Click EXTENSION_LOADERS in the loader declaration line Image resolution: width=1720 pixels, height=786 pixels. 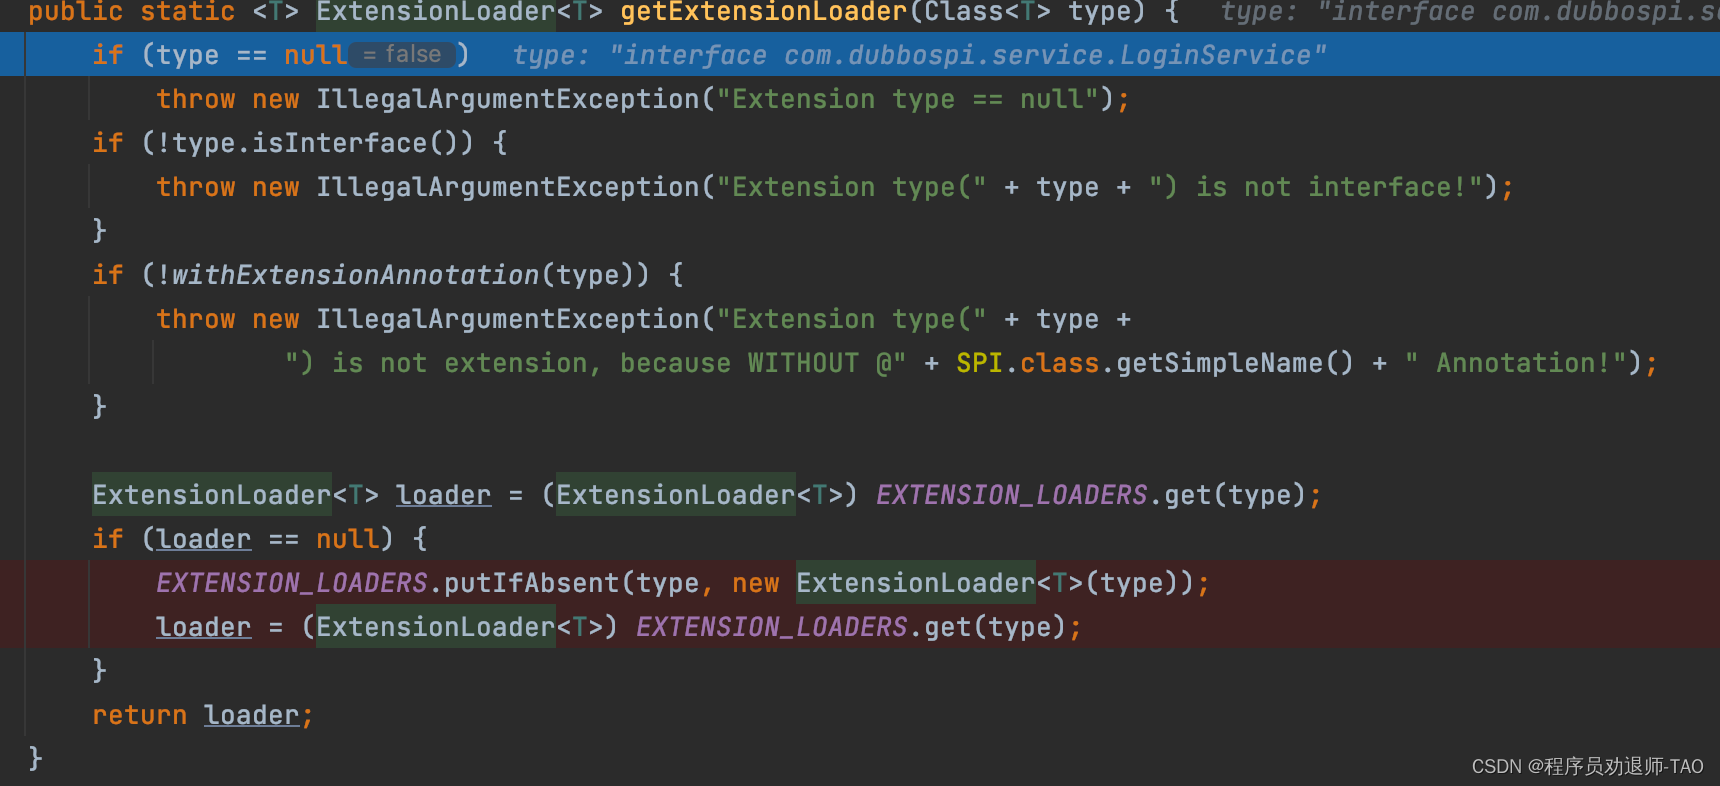(1011, 495)
